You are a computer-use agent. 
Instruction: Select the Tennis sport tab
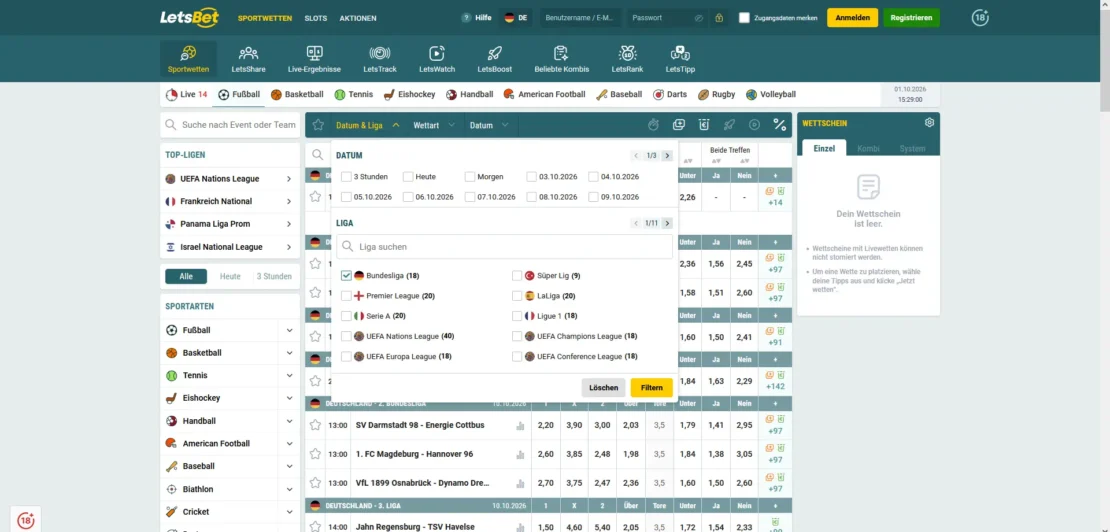coord(354,94)
